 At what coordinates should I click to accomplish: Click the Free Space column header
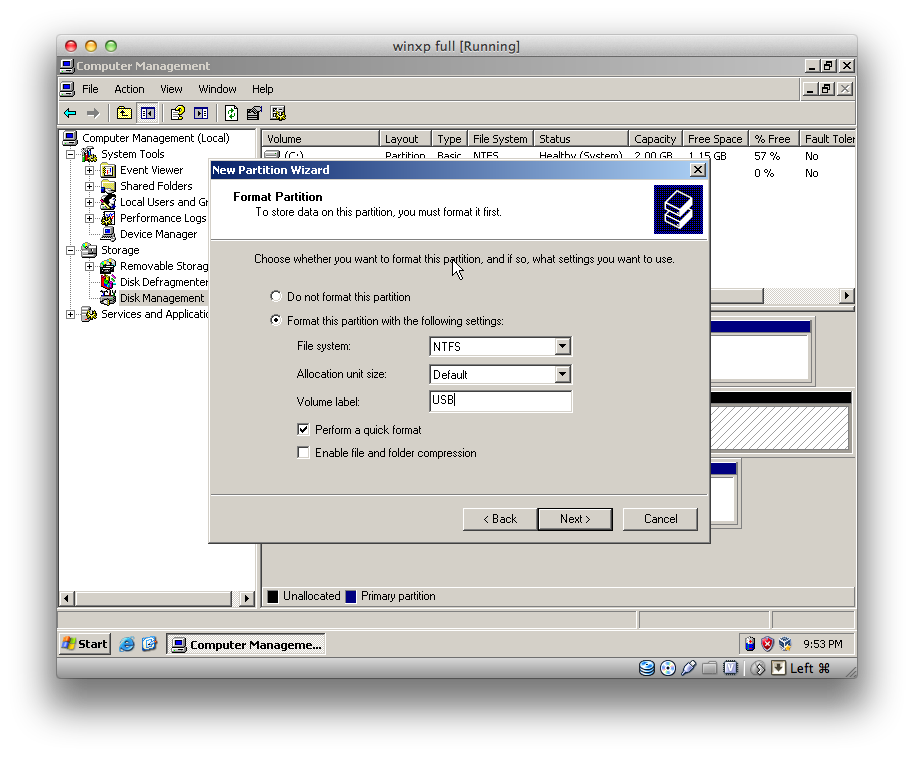pyautogui.click(x=715, y=139)
